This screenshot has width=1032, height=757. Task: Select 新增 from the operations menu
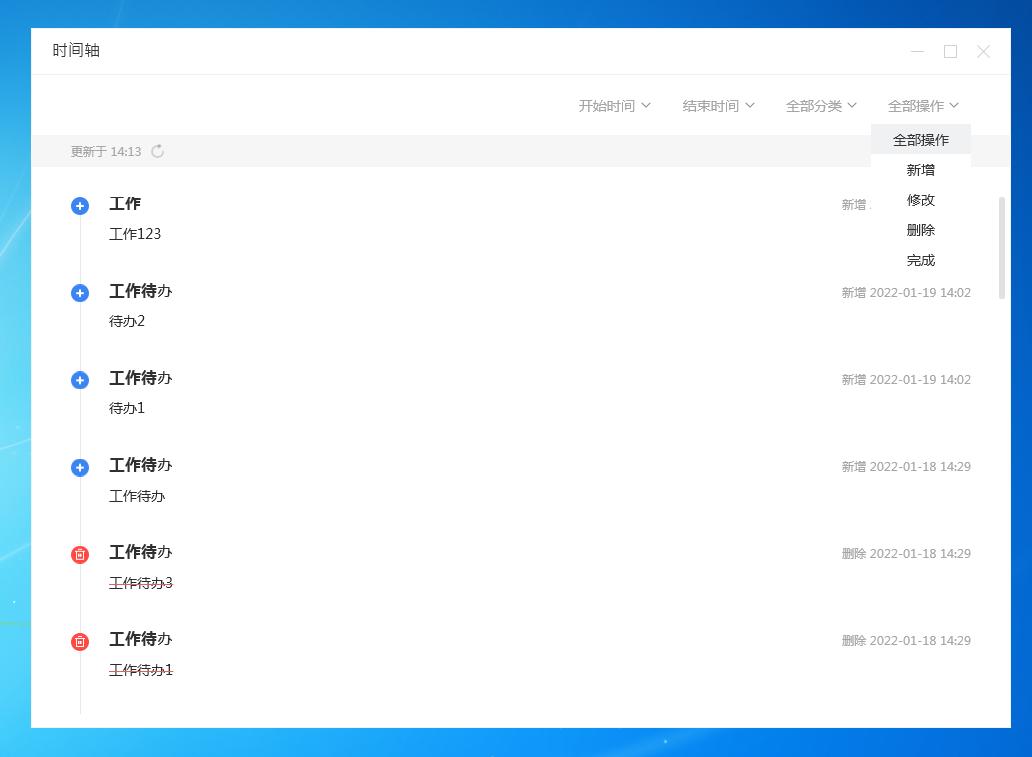click(x=920, y=170)
